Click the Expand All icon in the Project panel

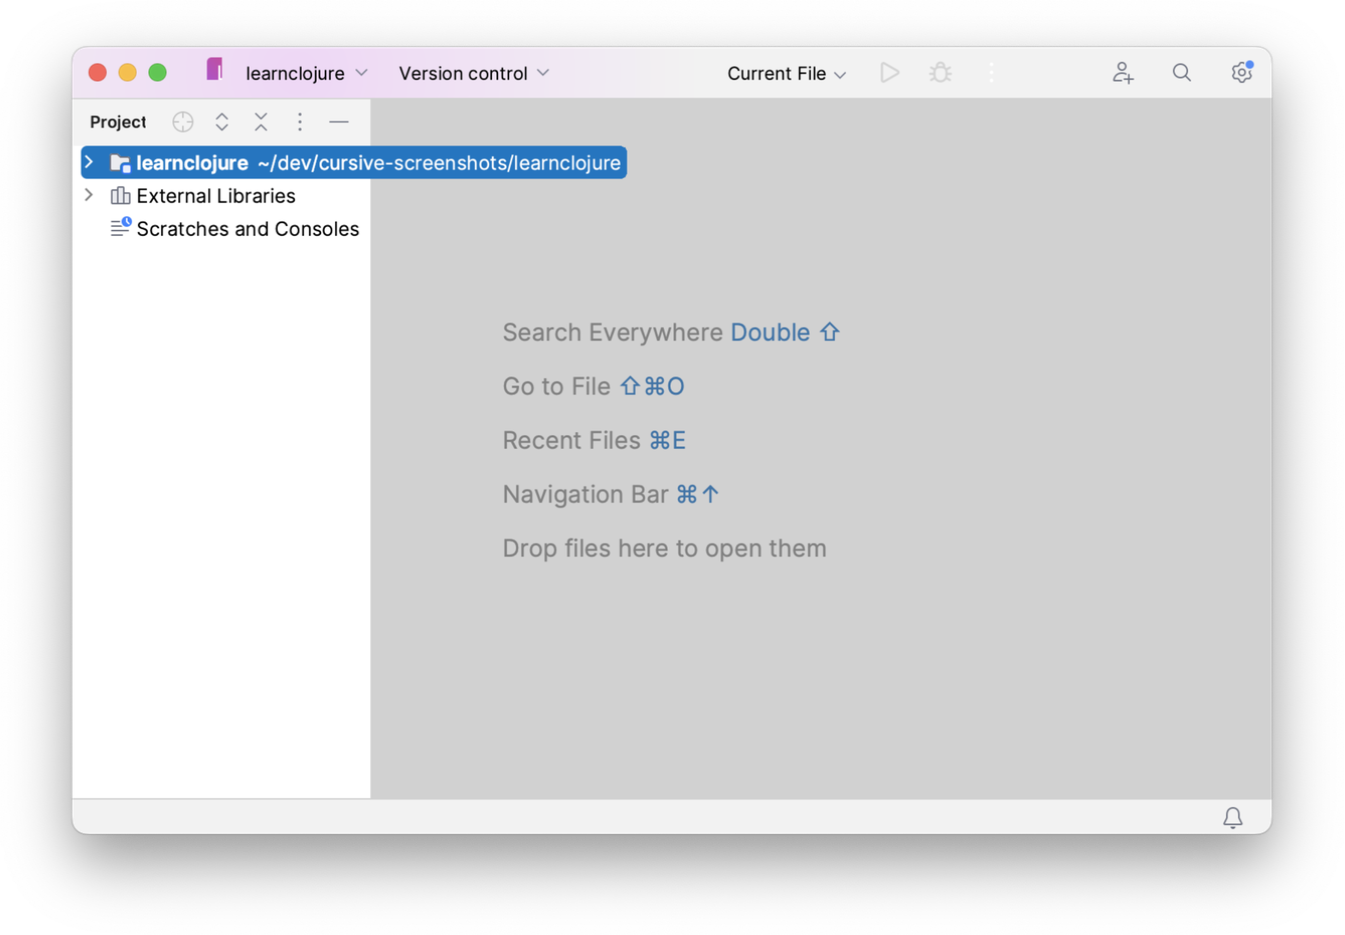[222, 122]
